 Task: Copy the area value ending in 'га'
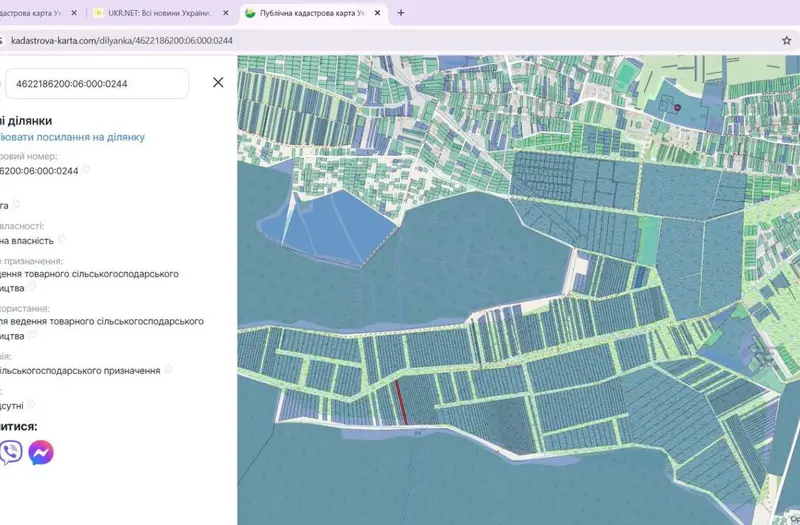tap(16, 205)
